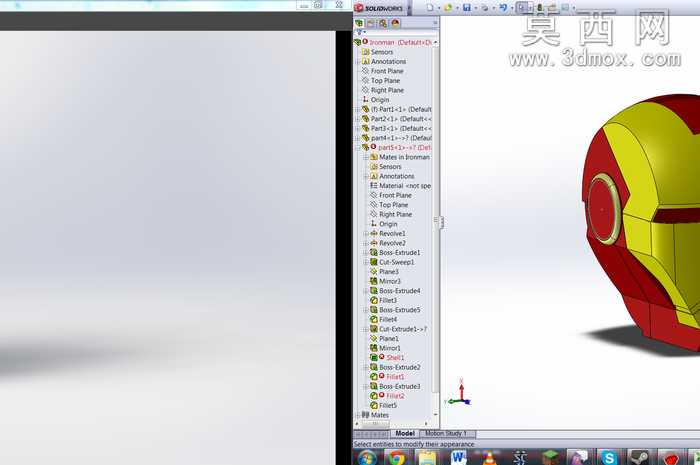Click the first Sensors folder under Ironman
700x465 pixels.
(x=378, y=52)
